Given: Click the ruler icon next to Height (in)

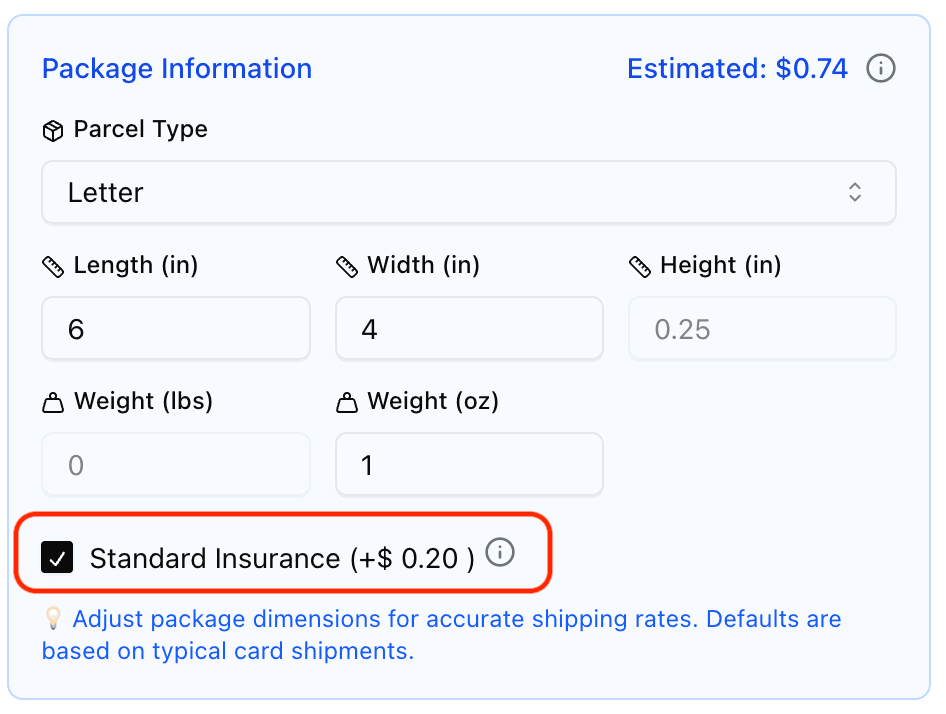Looking at the screenshot, I should (639, 265).
